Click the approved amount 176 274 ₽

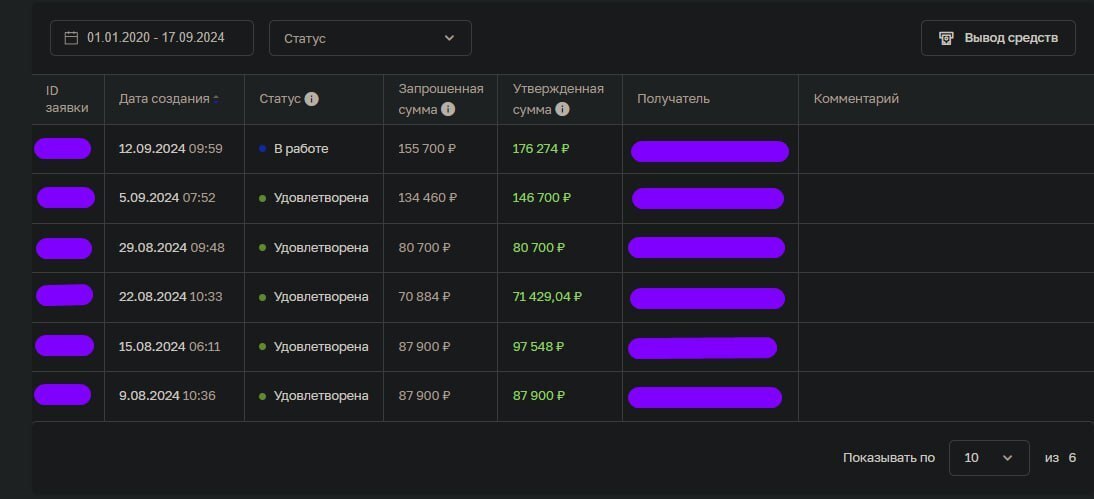[x=541, y=149]
